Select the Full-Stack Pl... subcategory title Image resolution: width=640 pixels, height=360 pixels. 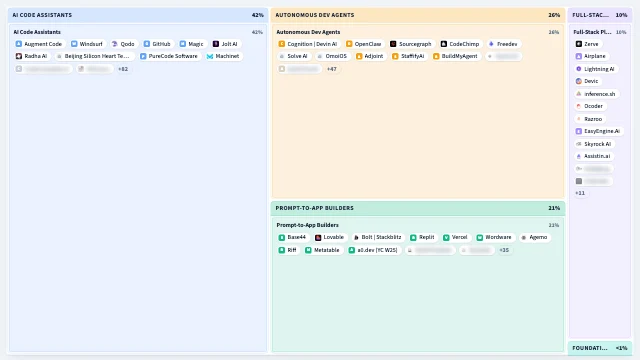592,32
